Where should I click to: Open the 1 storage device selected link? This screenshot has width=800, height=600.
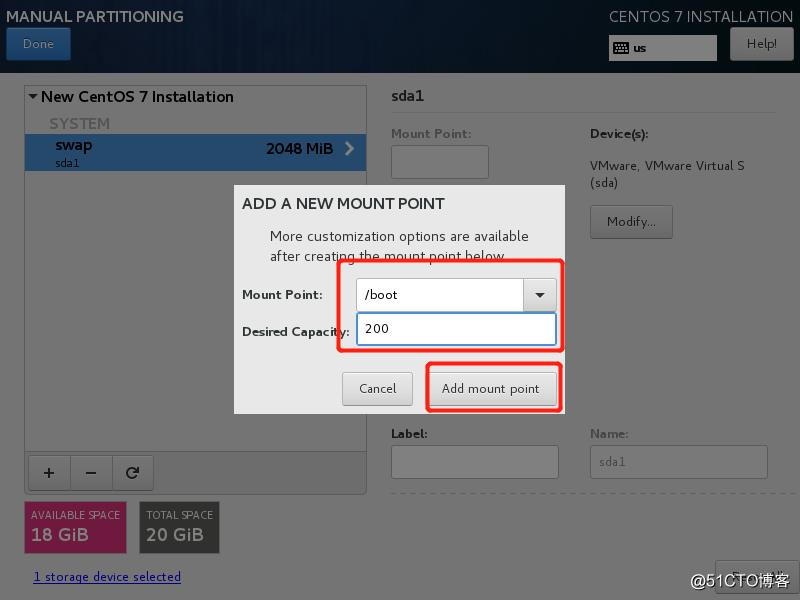[x=107, y=577]
